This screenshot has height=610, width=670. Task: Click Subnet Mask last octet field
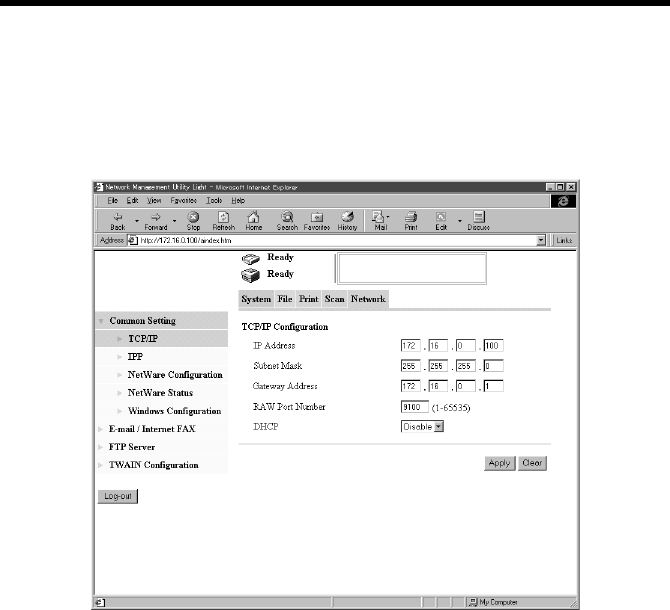[x=494, y=366]
